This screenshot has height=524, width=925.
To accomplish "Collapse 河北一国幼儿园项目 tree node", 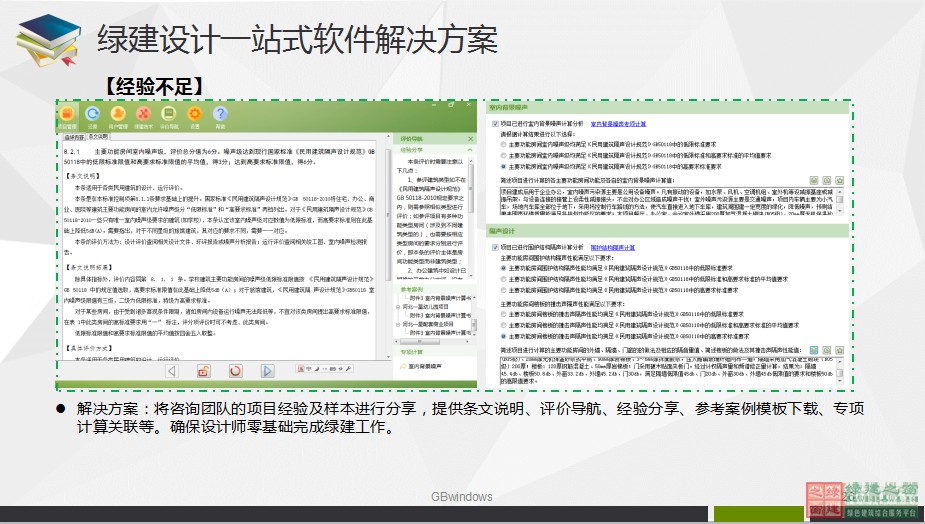I will [399, 307].
